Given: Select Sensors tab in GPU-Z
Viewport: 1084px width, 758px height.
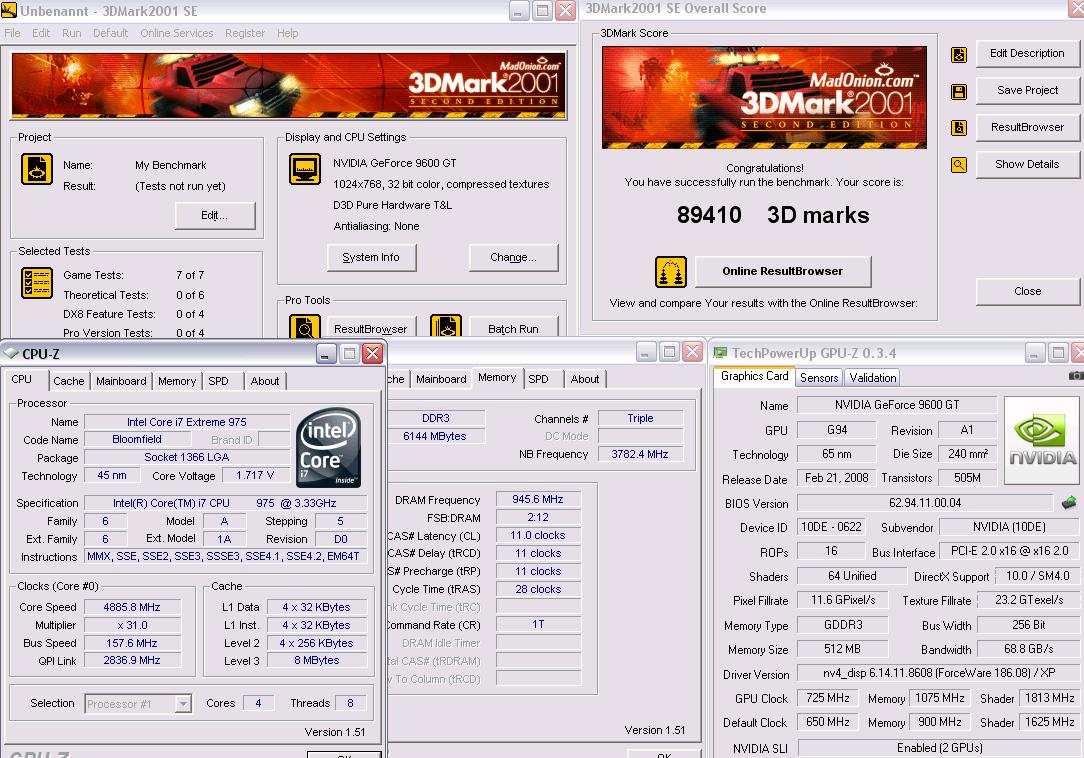Looking at the screenshot, I should click(819, 378).
